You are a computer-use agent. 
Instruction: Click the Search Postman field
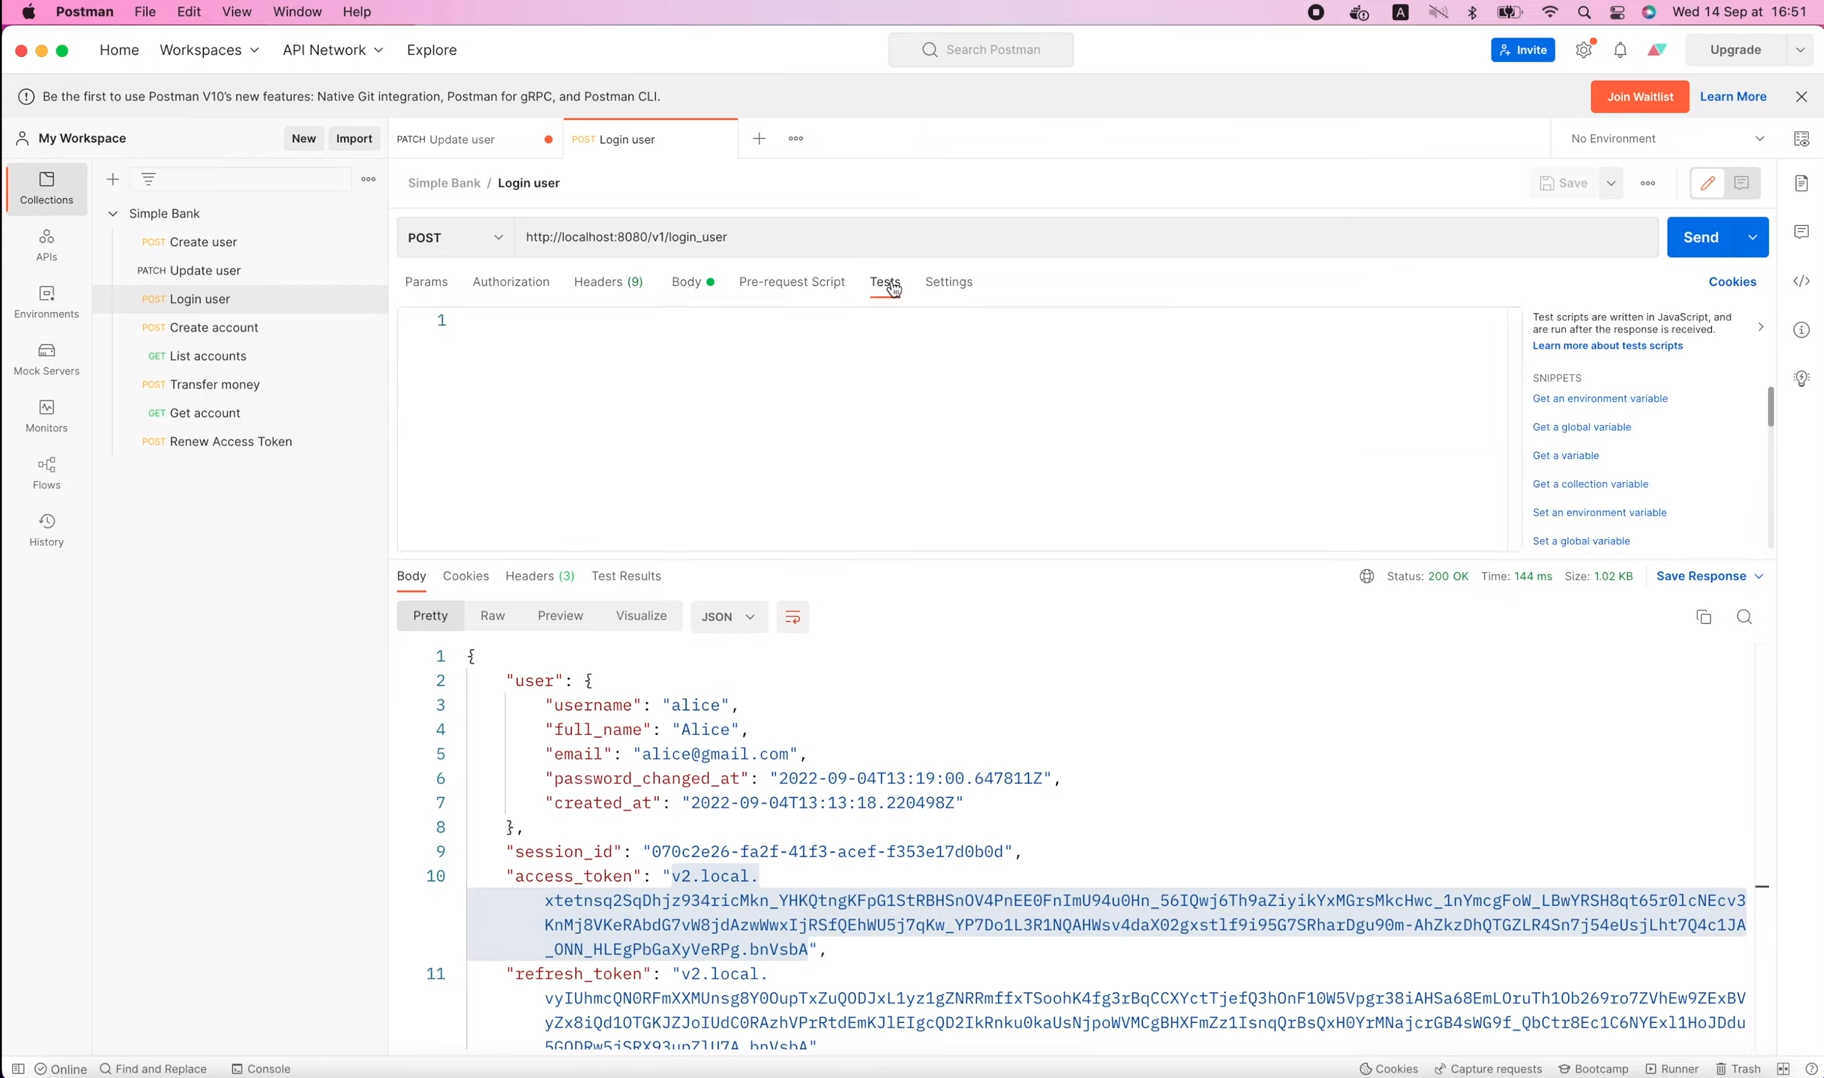(x=980, y=50)
